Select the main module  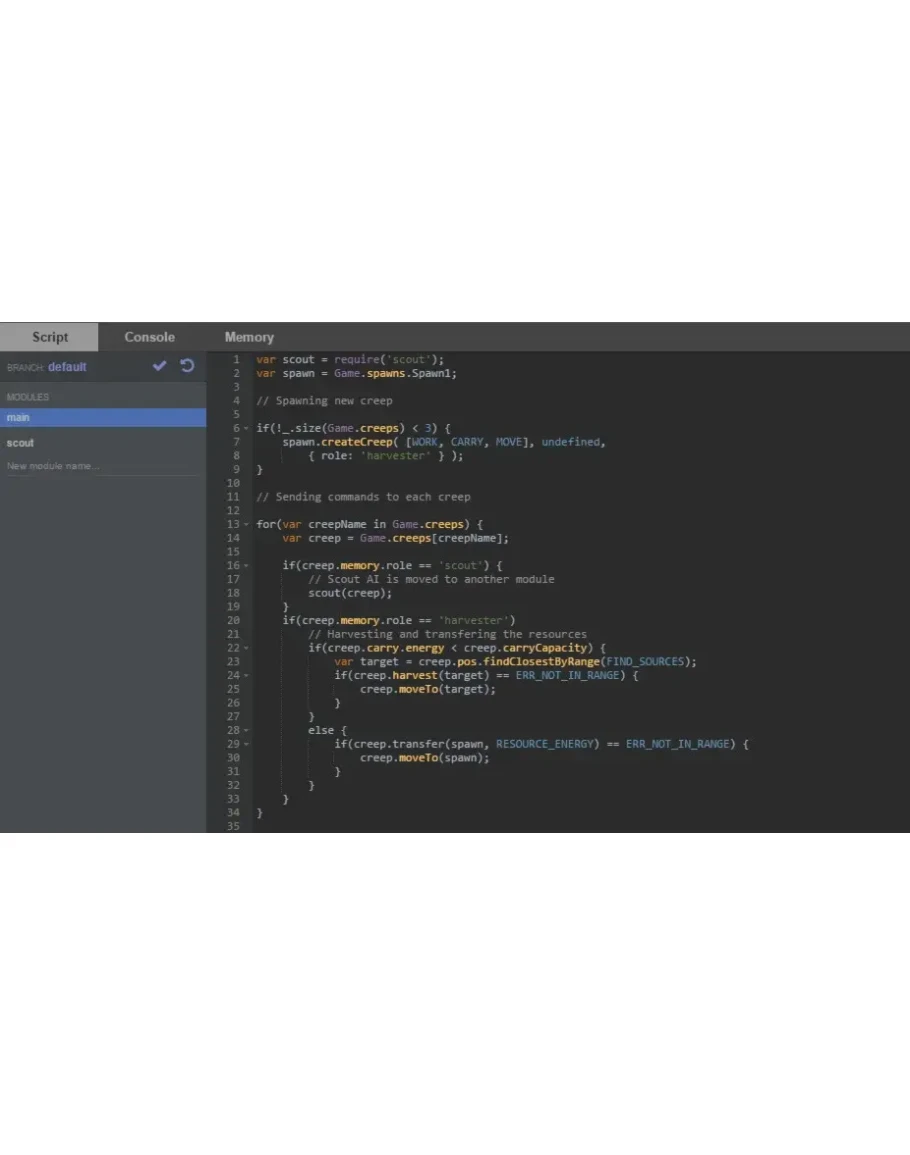102,418
